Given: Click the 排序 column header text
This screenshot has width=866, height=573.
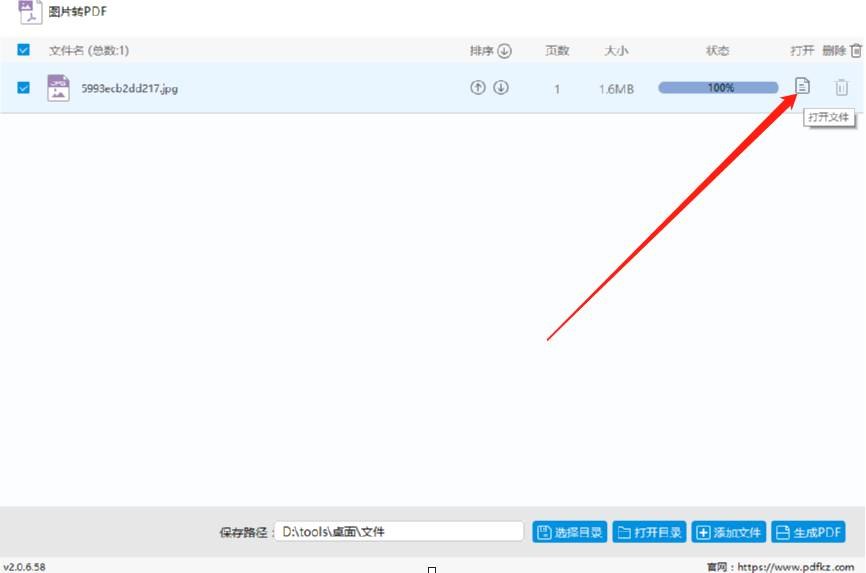Looking at the screenshot, I should 482,51.
